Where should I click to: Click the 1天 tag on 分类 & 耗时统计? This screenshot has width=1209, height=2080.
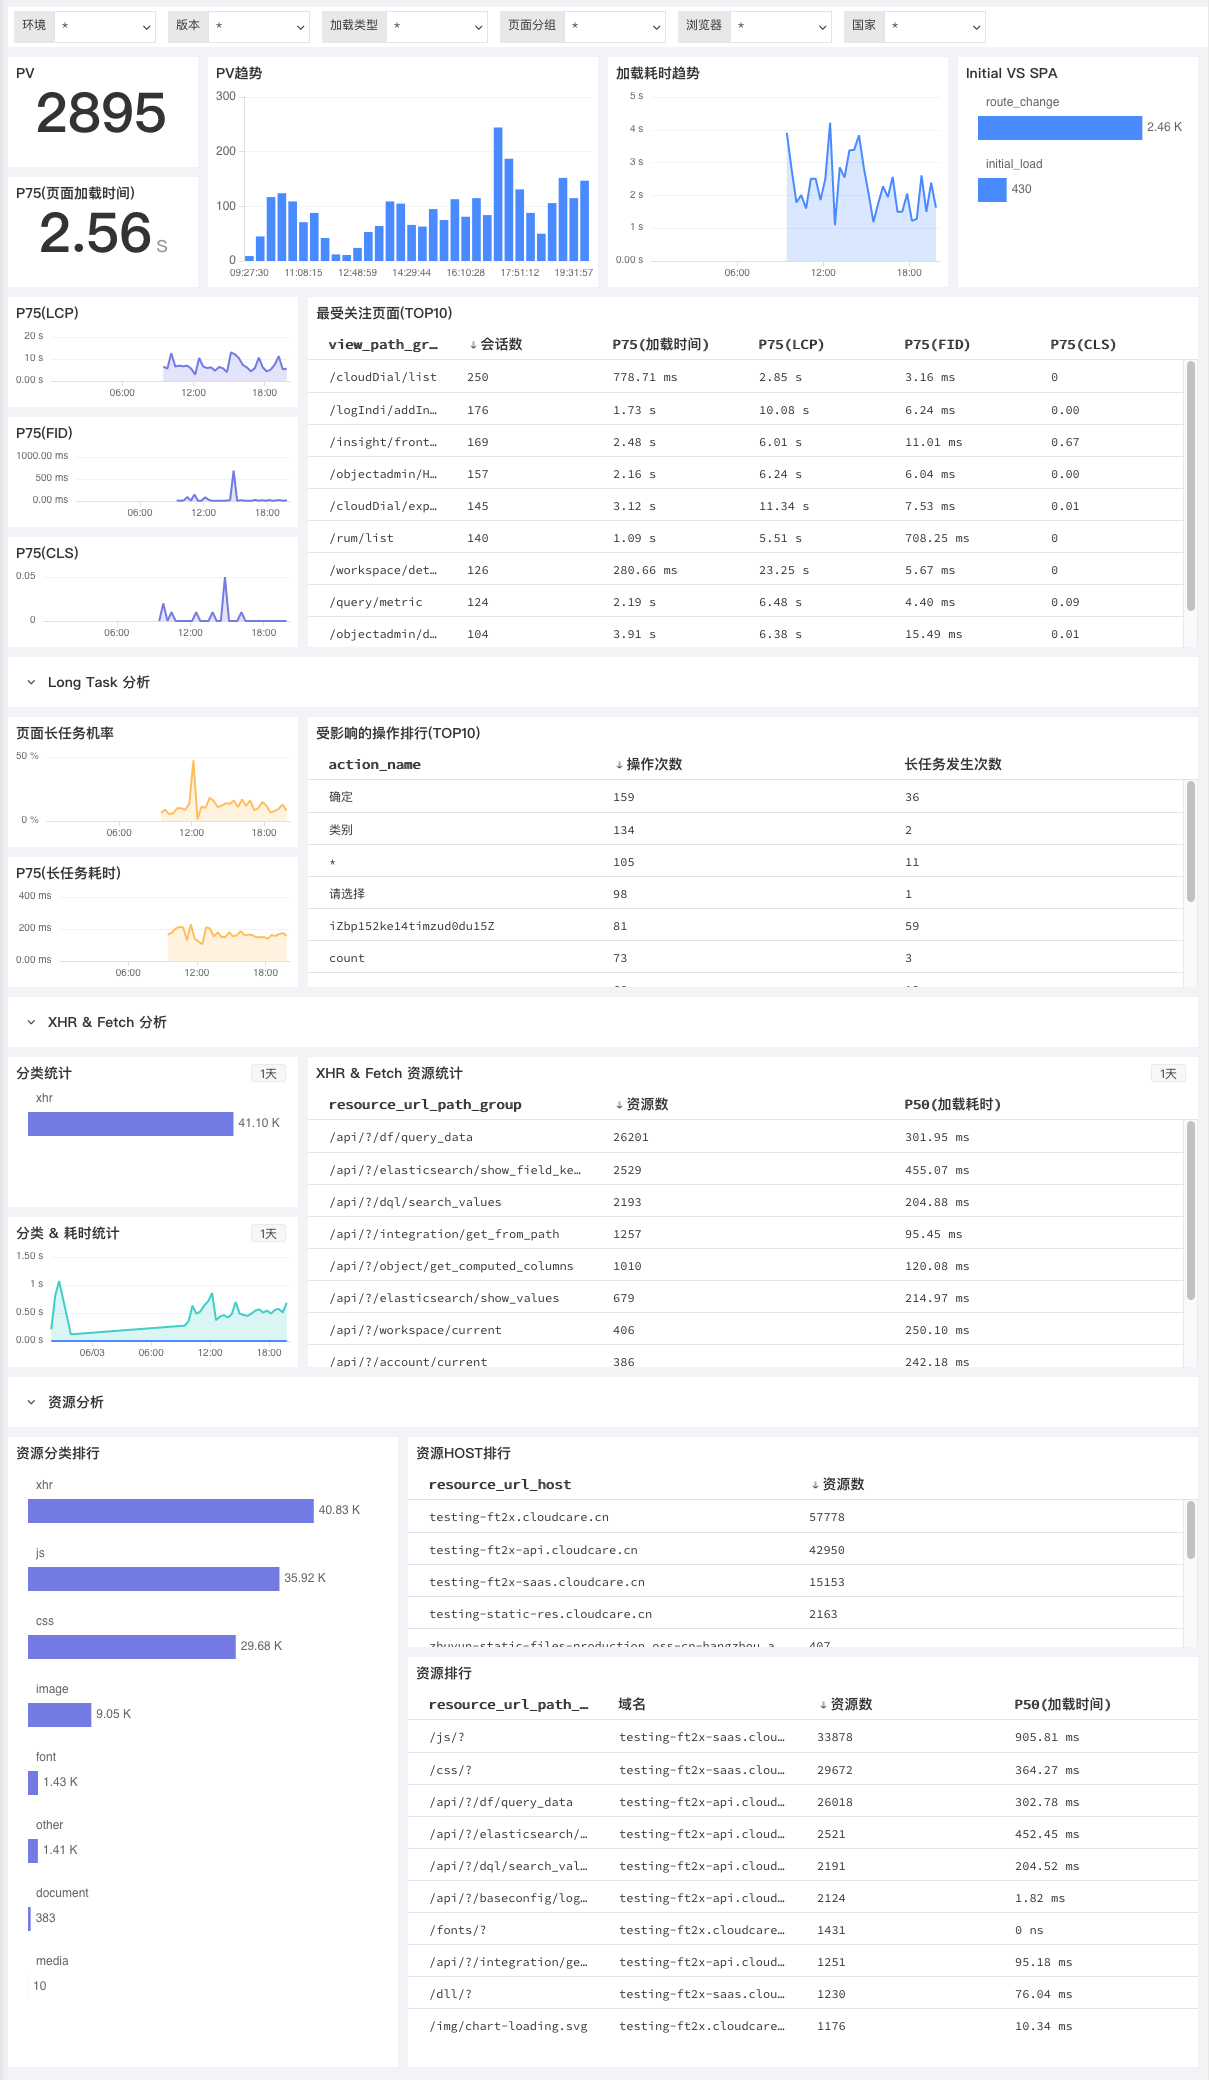click(268, 1233)
